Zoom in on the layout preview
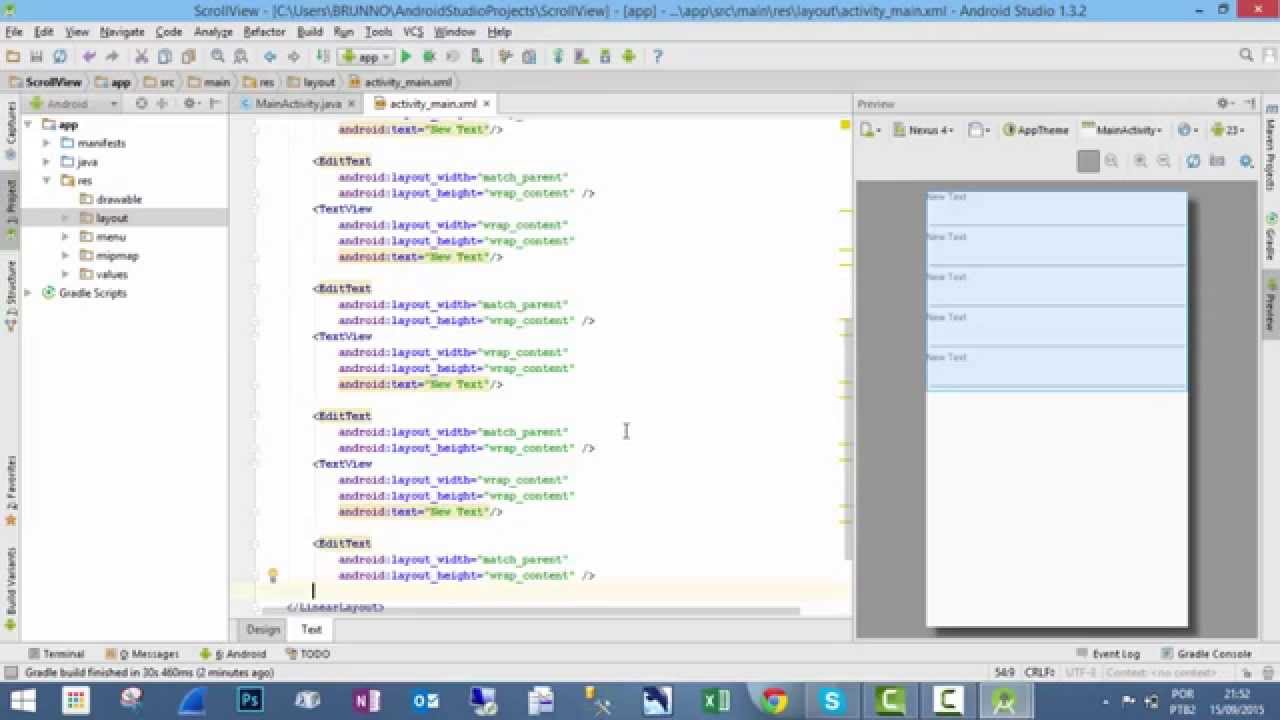 [x=1141, y=161]
